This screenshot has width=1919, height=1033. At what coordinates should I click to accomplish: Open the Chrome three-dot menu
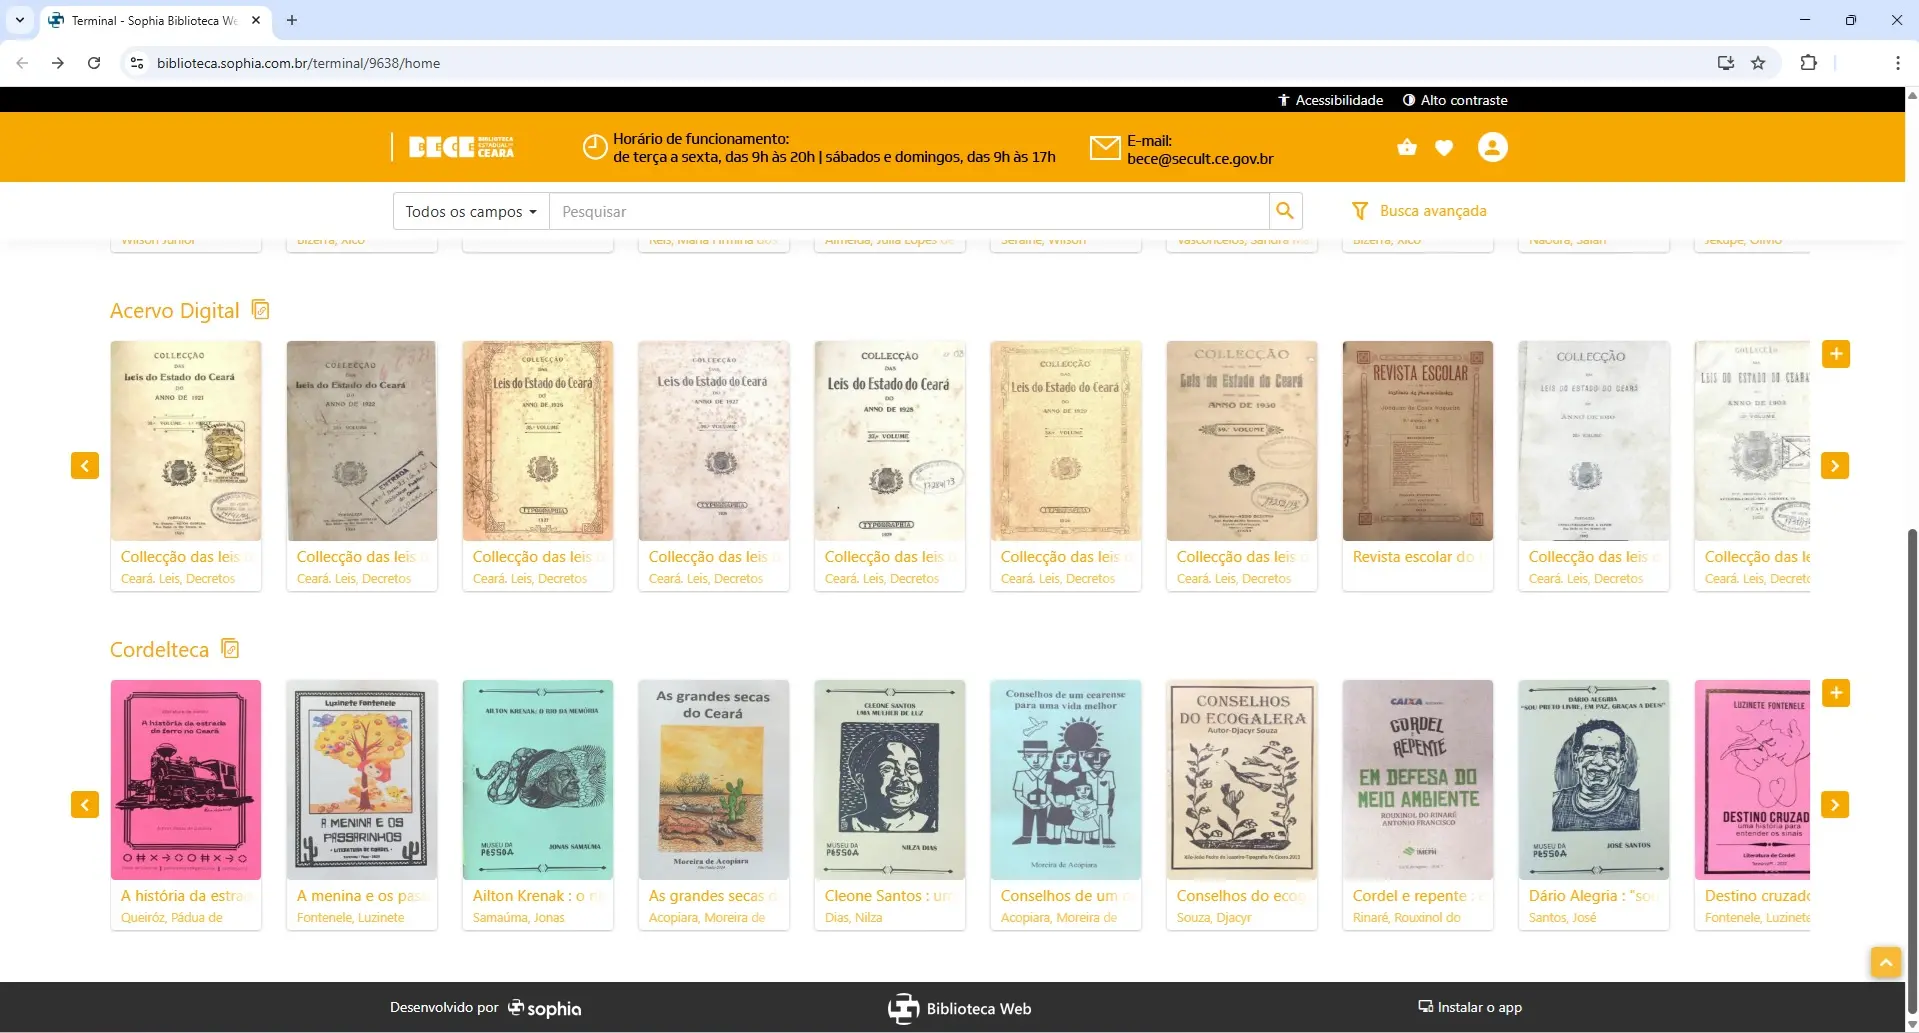[1897, 62]
